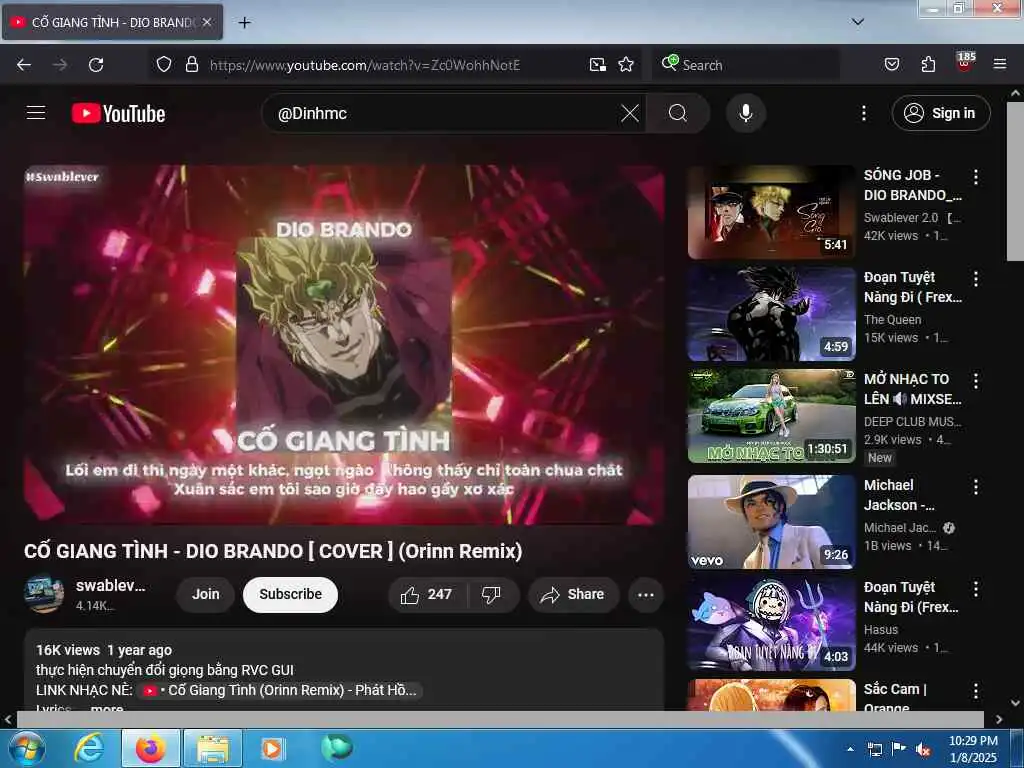Open the Windows Start menu

[x=25, y=748]
